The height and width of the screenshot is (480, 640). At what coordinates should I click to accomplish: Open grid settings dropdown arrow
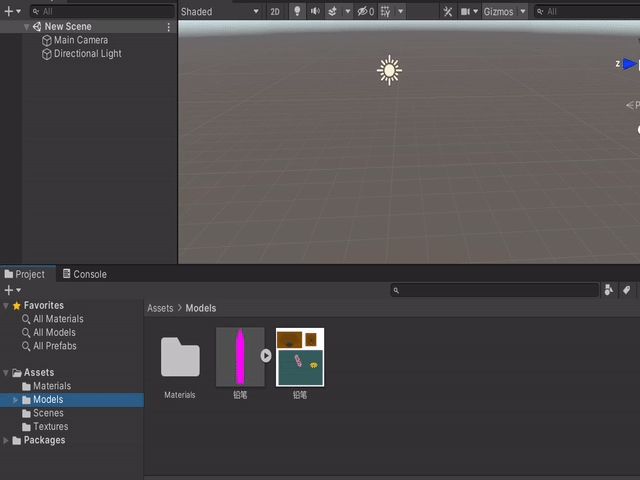pyautogui.click(x=401, y=11)
